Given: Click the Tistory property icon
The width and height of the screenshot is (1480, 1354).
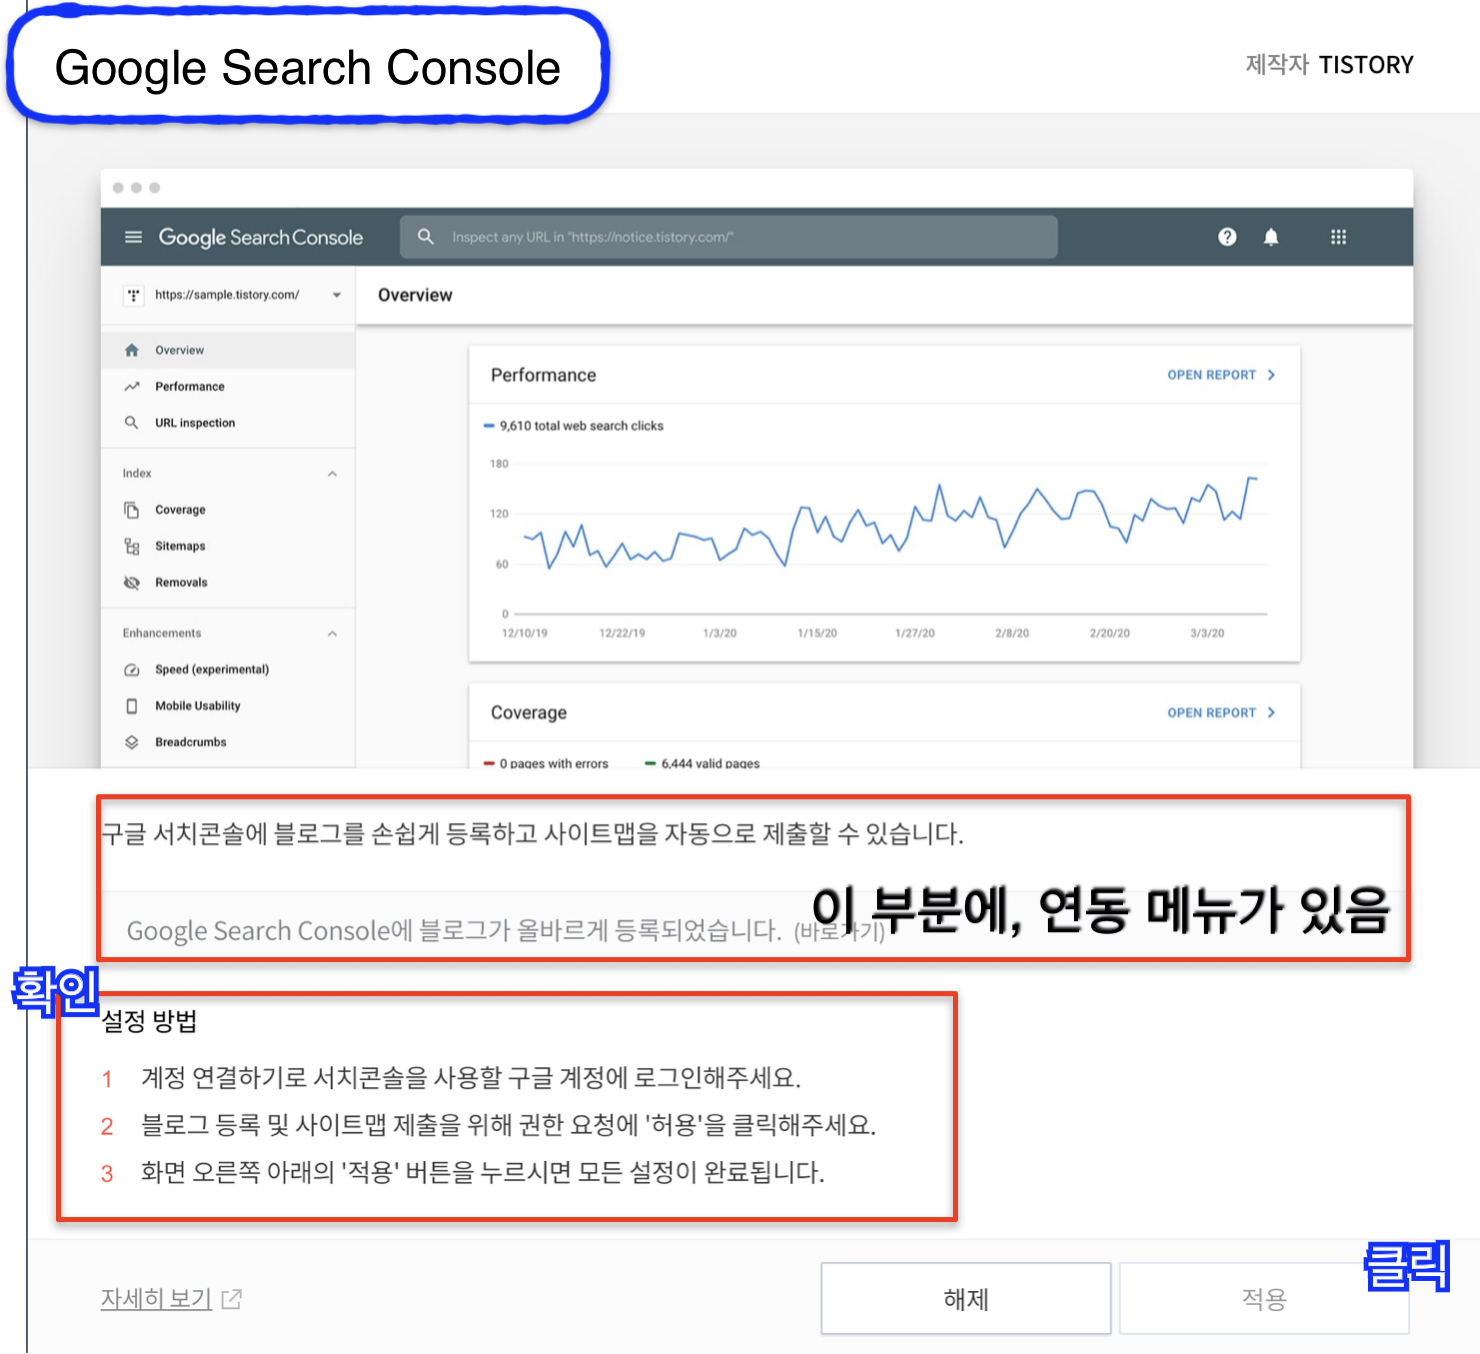Looking at the screenshot, I should click(x=133, y=295).
